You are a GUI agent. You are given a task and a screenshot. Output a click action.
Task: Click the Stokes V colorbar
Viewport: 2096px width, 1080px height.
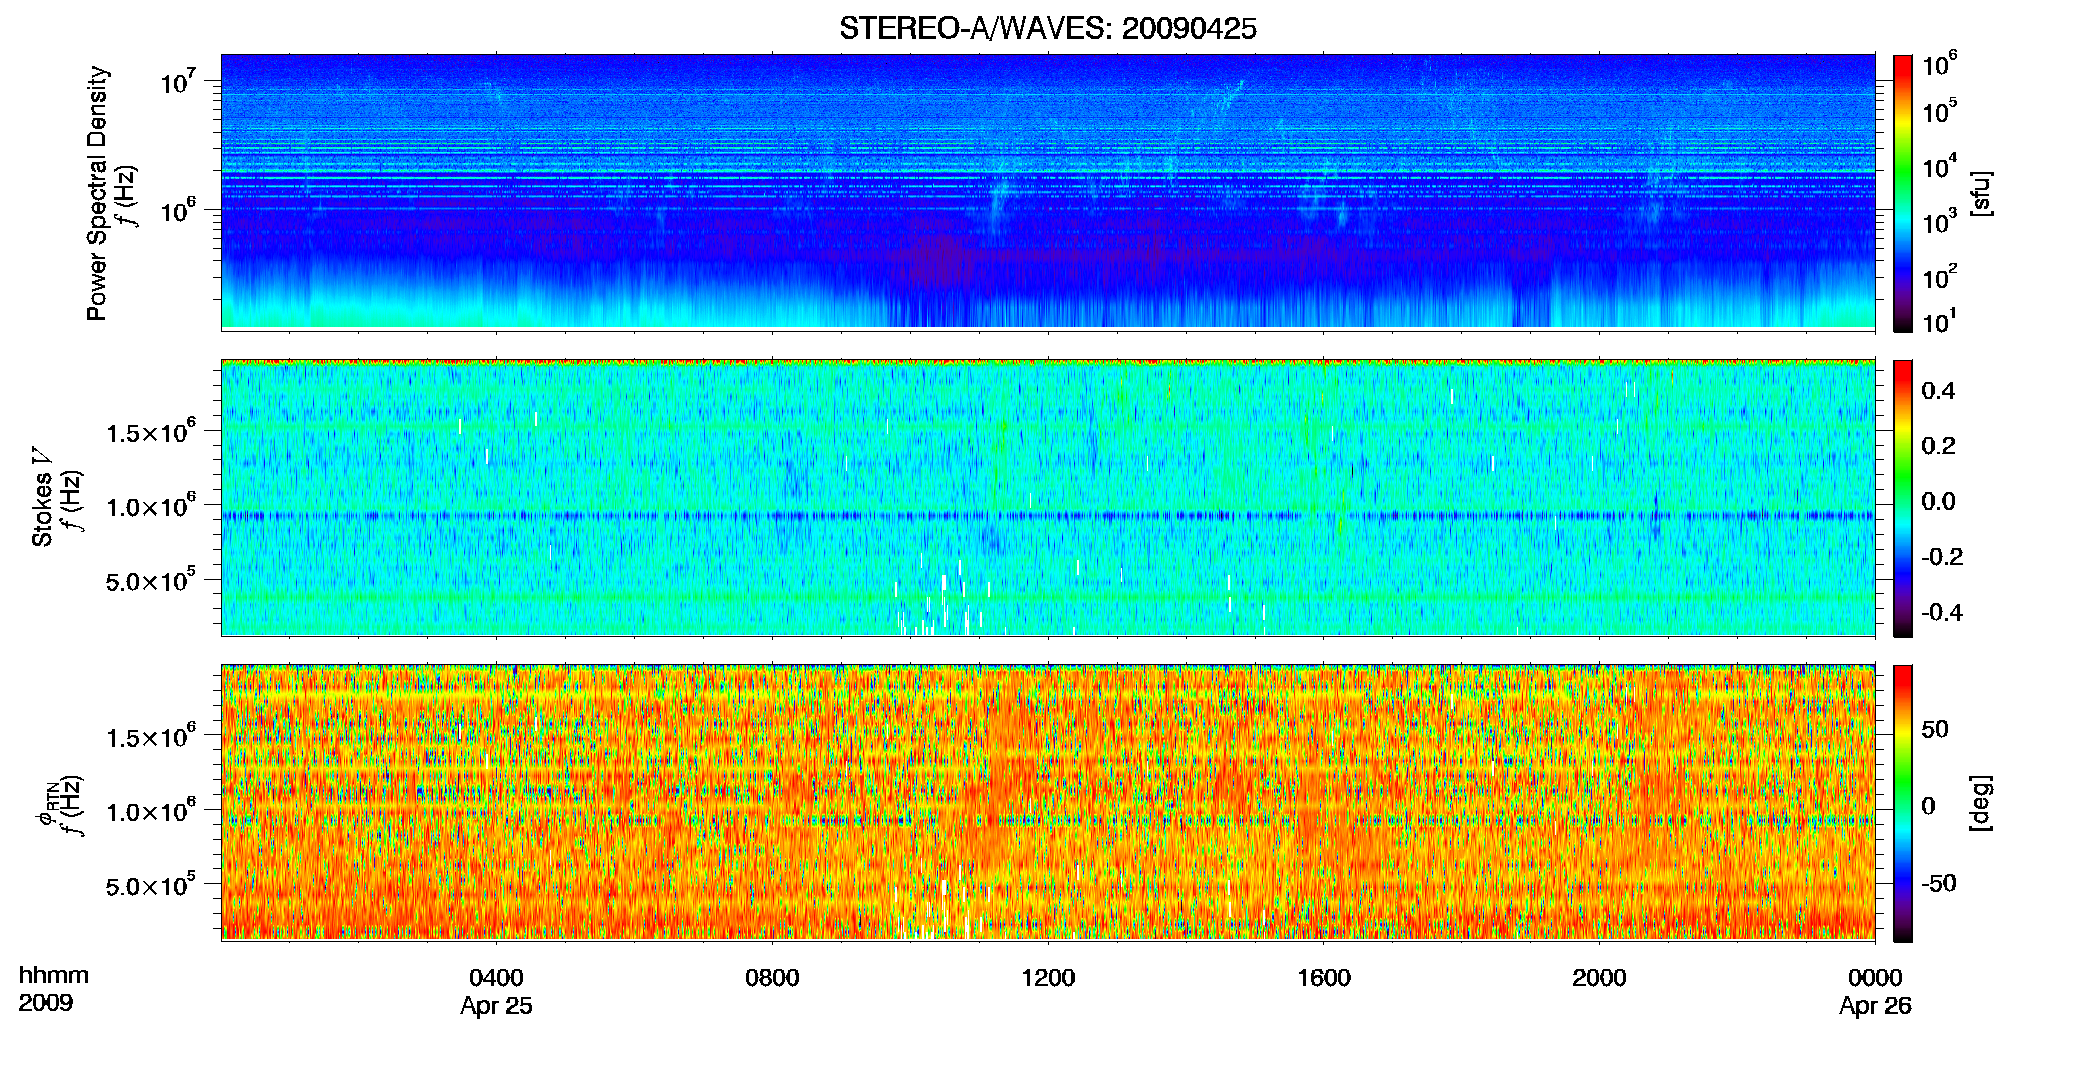pyautogui.click(x=1903, y=499)
